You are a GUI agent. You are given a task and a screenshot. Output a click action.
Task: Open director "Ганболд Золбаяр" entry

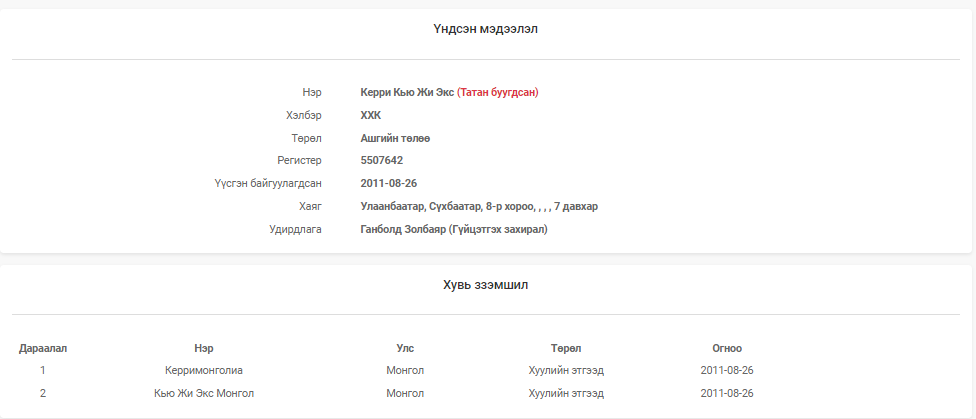coord(454,229)
